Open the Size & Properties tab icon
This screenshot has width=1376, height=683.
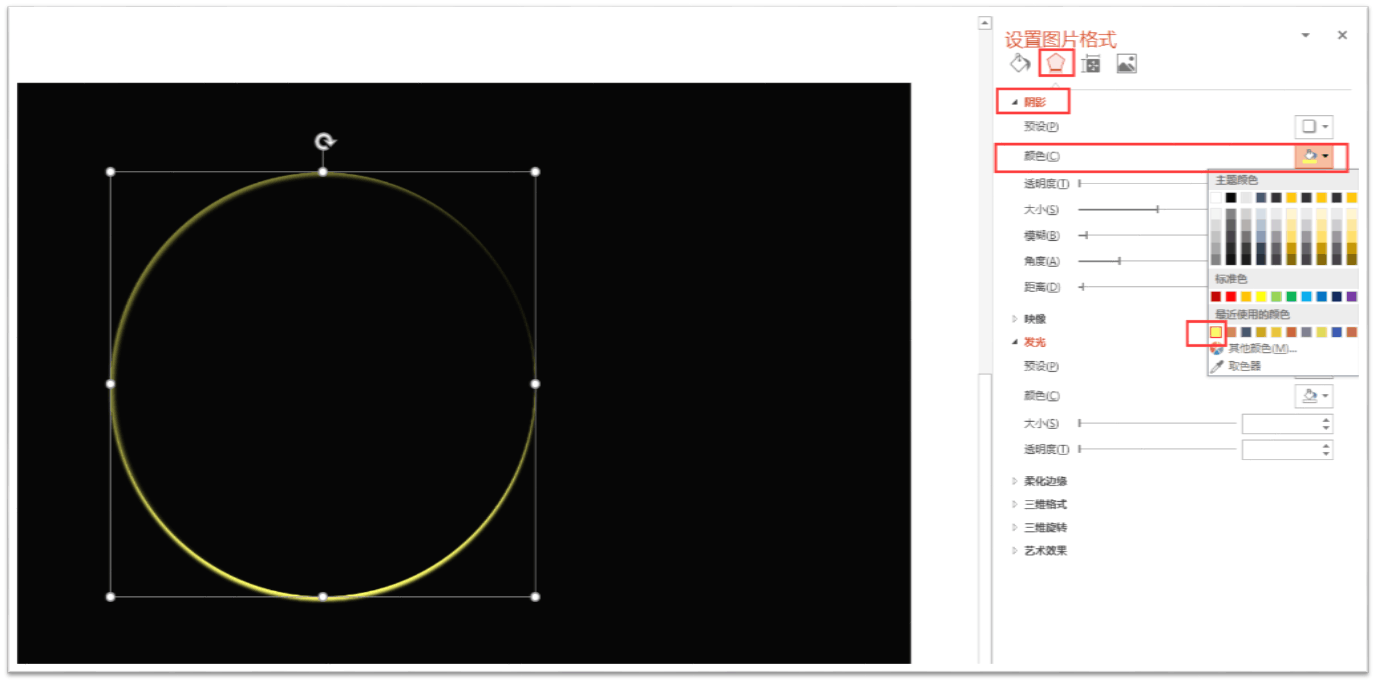[1091, 64]
